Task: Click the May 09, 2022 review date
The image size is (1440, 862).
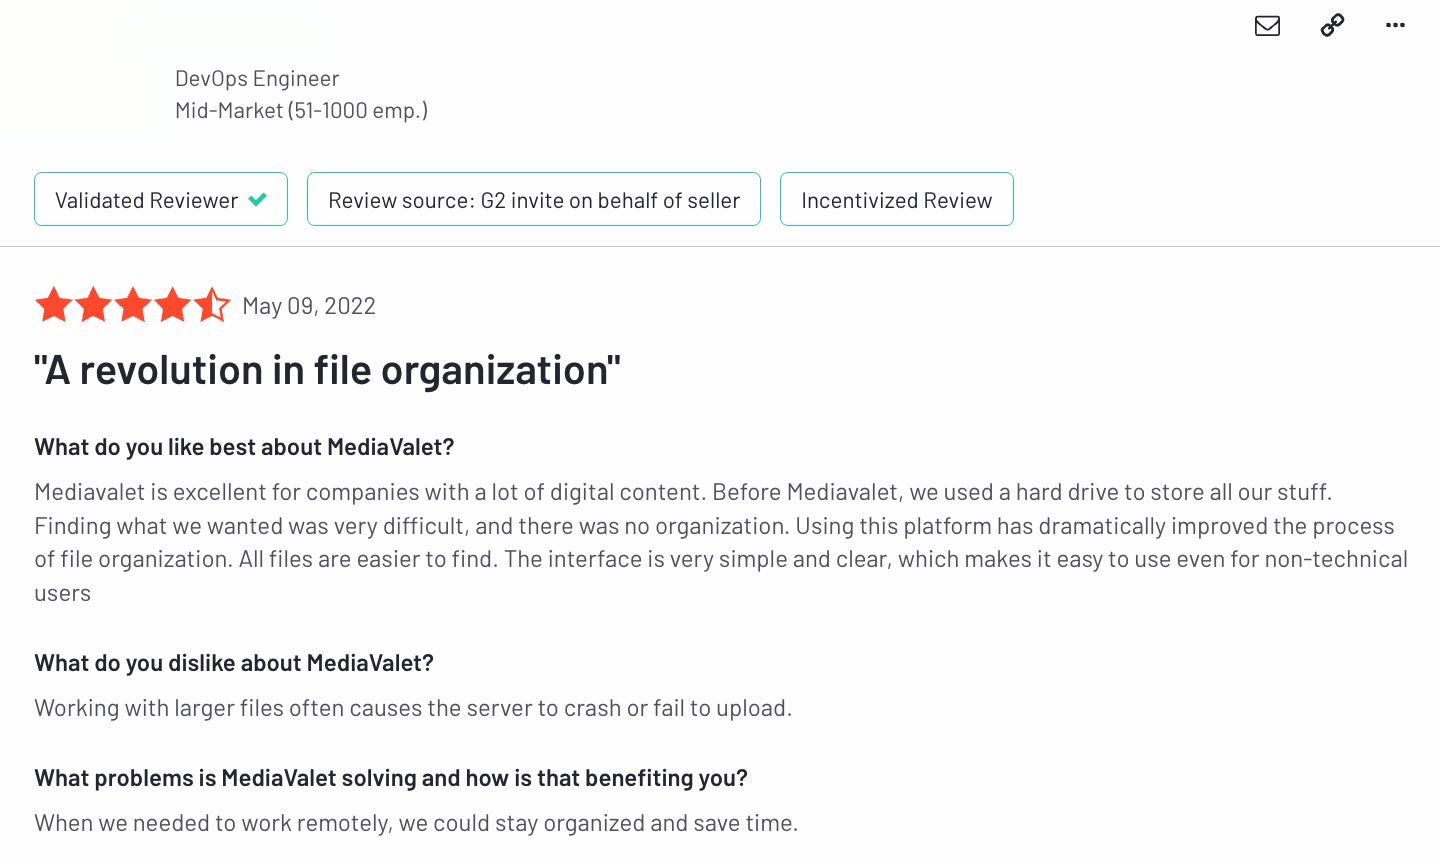Action: [x=309, y=306]
